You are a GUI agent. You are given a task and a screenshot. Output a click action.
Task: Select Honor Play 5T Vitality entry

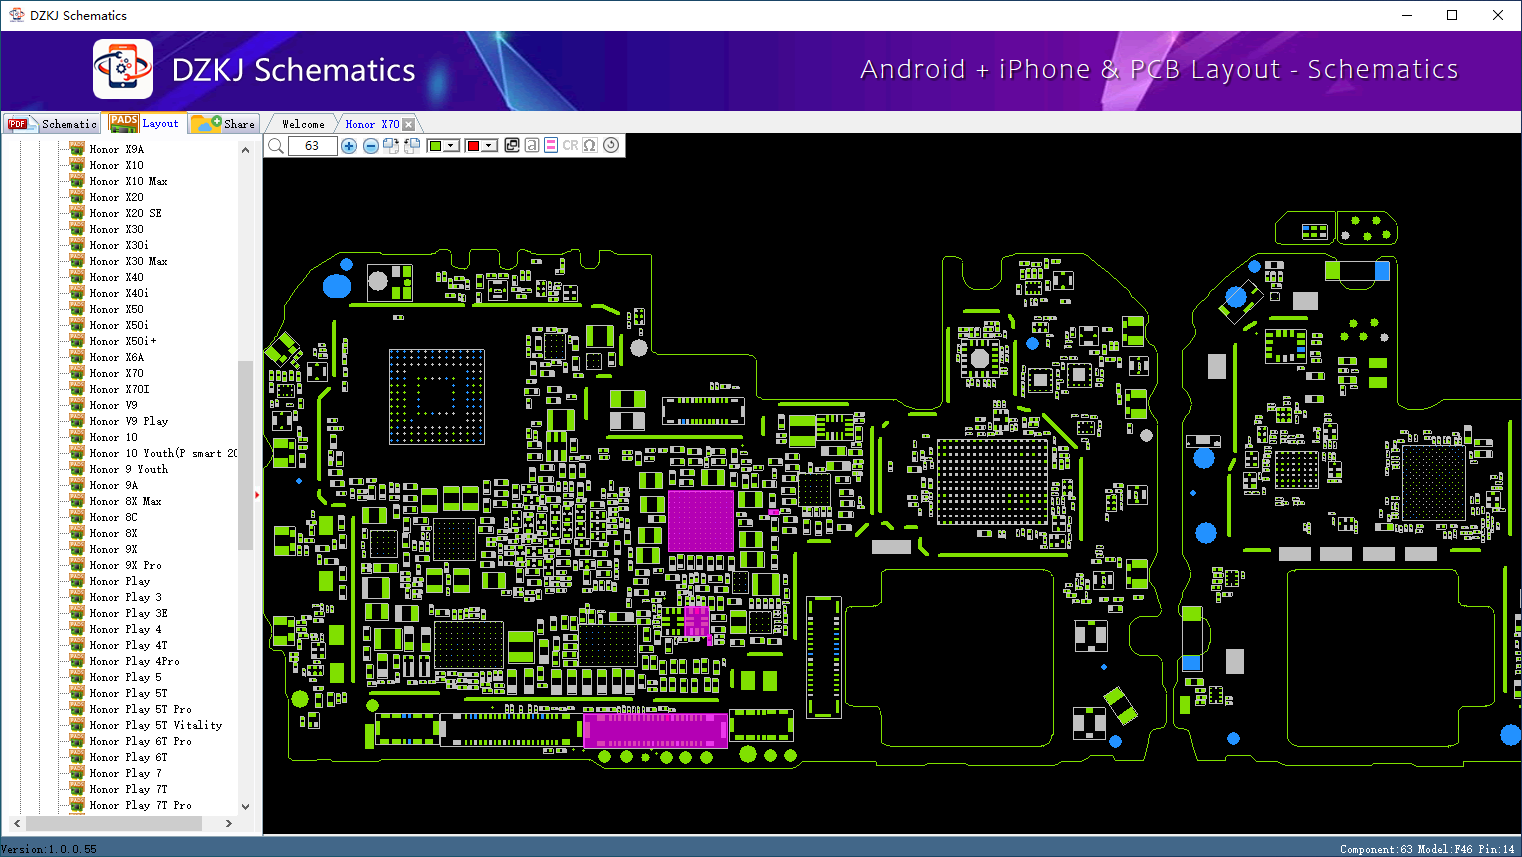(x=156, y=725)
